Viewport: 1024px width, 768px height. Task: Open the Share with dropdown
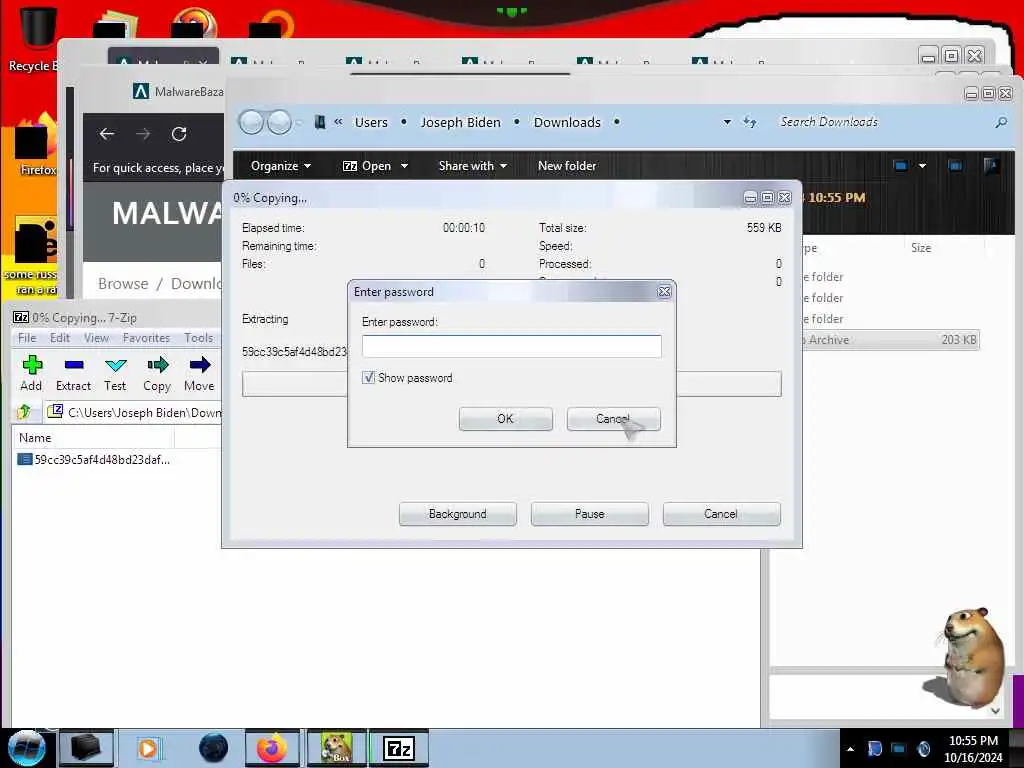473,166
